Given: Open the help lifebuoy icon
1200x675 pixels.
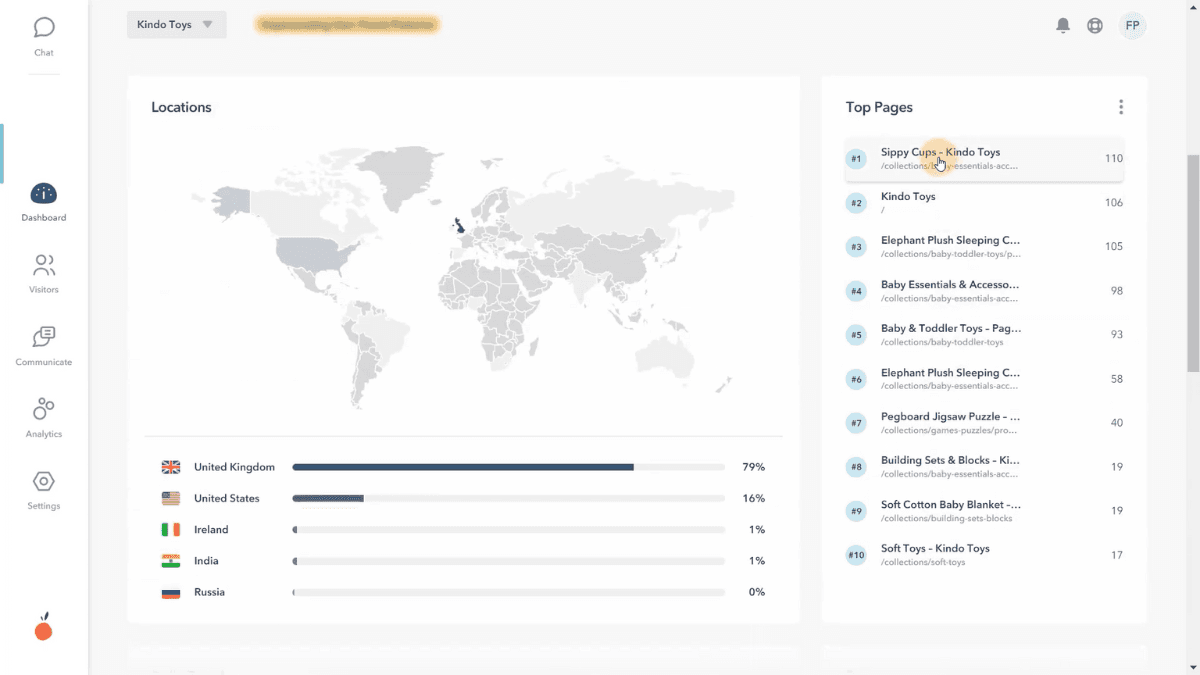Looking at the screenshot, I should [x=1095, y=26].
